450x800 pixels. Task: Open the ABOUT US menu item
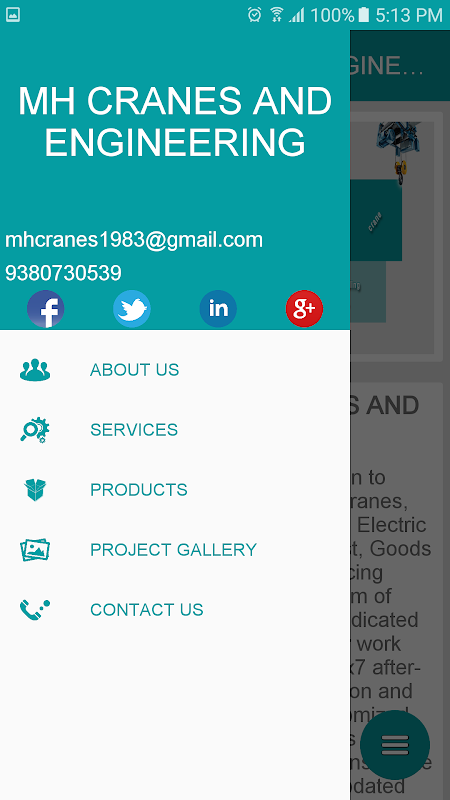(x=175, y=369)
